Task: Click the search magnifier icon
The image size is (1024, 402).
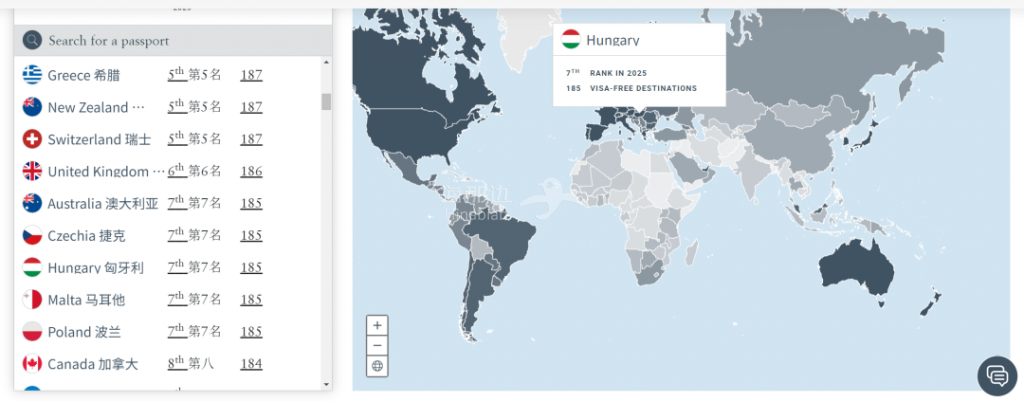Action: point(32,41)
